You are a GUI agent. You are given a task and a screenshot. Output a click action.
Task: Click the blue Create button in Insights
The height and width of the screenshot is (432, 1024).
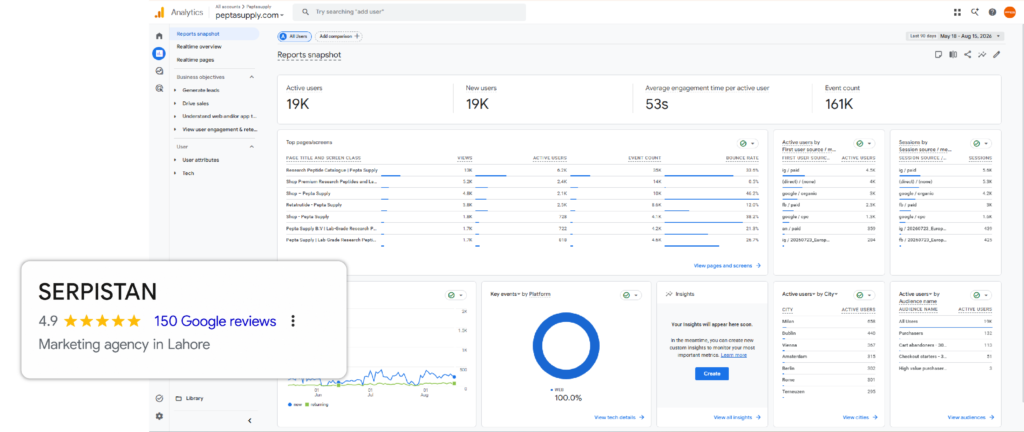tap(711, 374)
